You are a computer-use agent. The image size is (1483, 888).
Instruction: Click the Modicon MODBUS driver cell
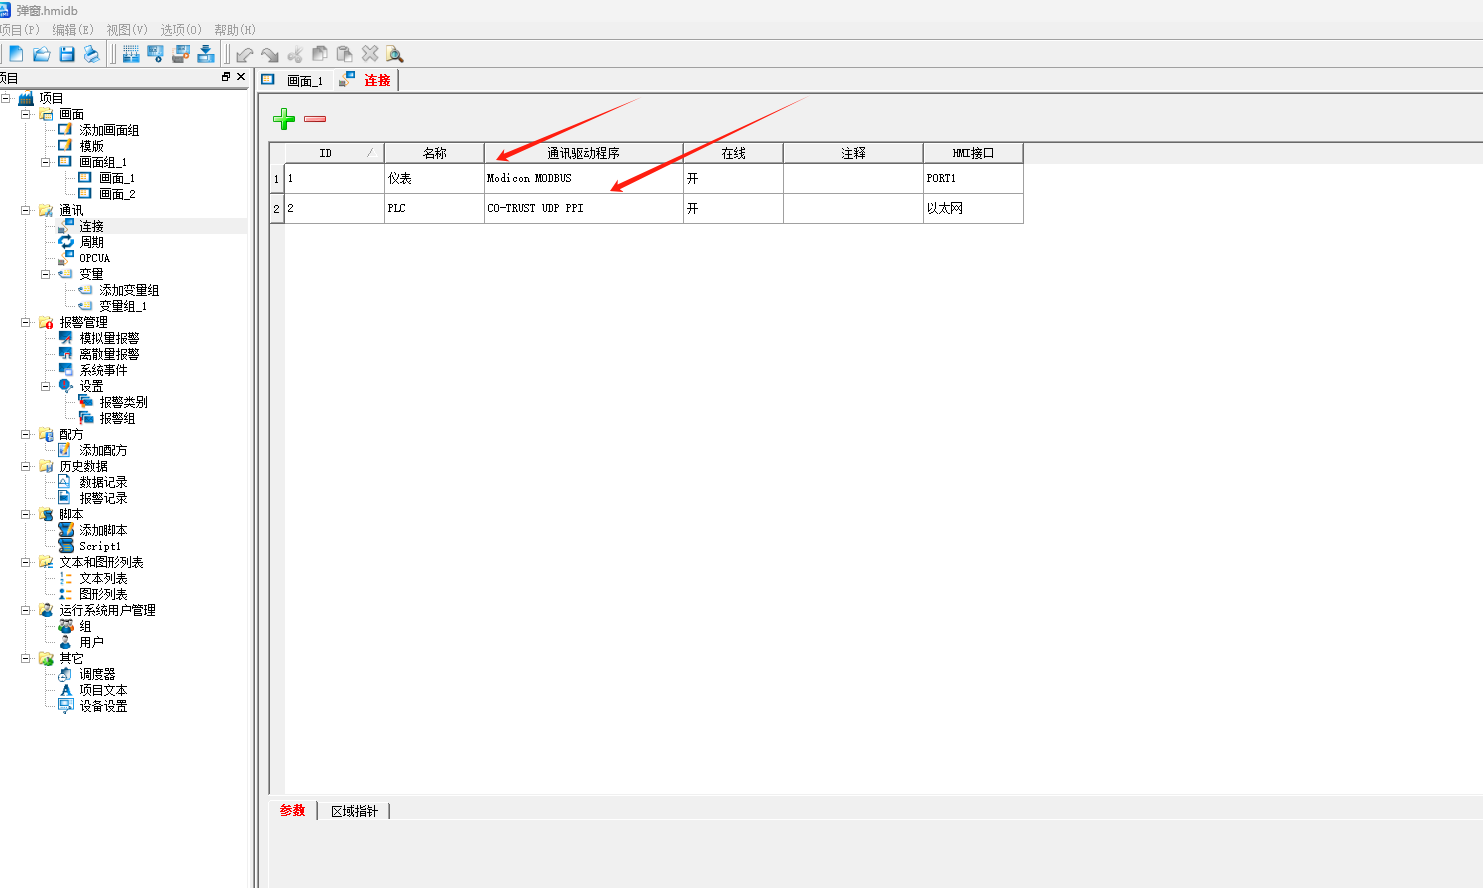tap(583, 178)
